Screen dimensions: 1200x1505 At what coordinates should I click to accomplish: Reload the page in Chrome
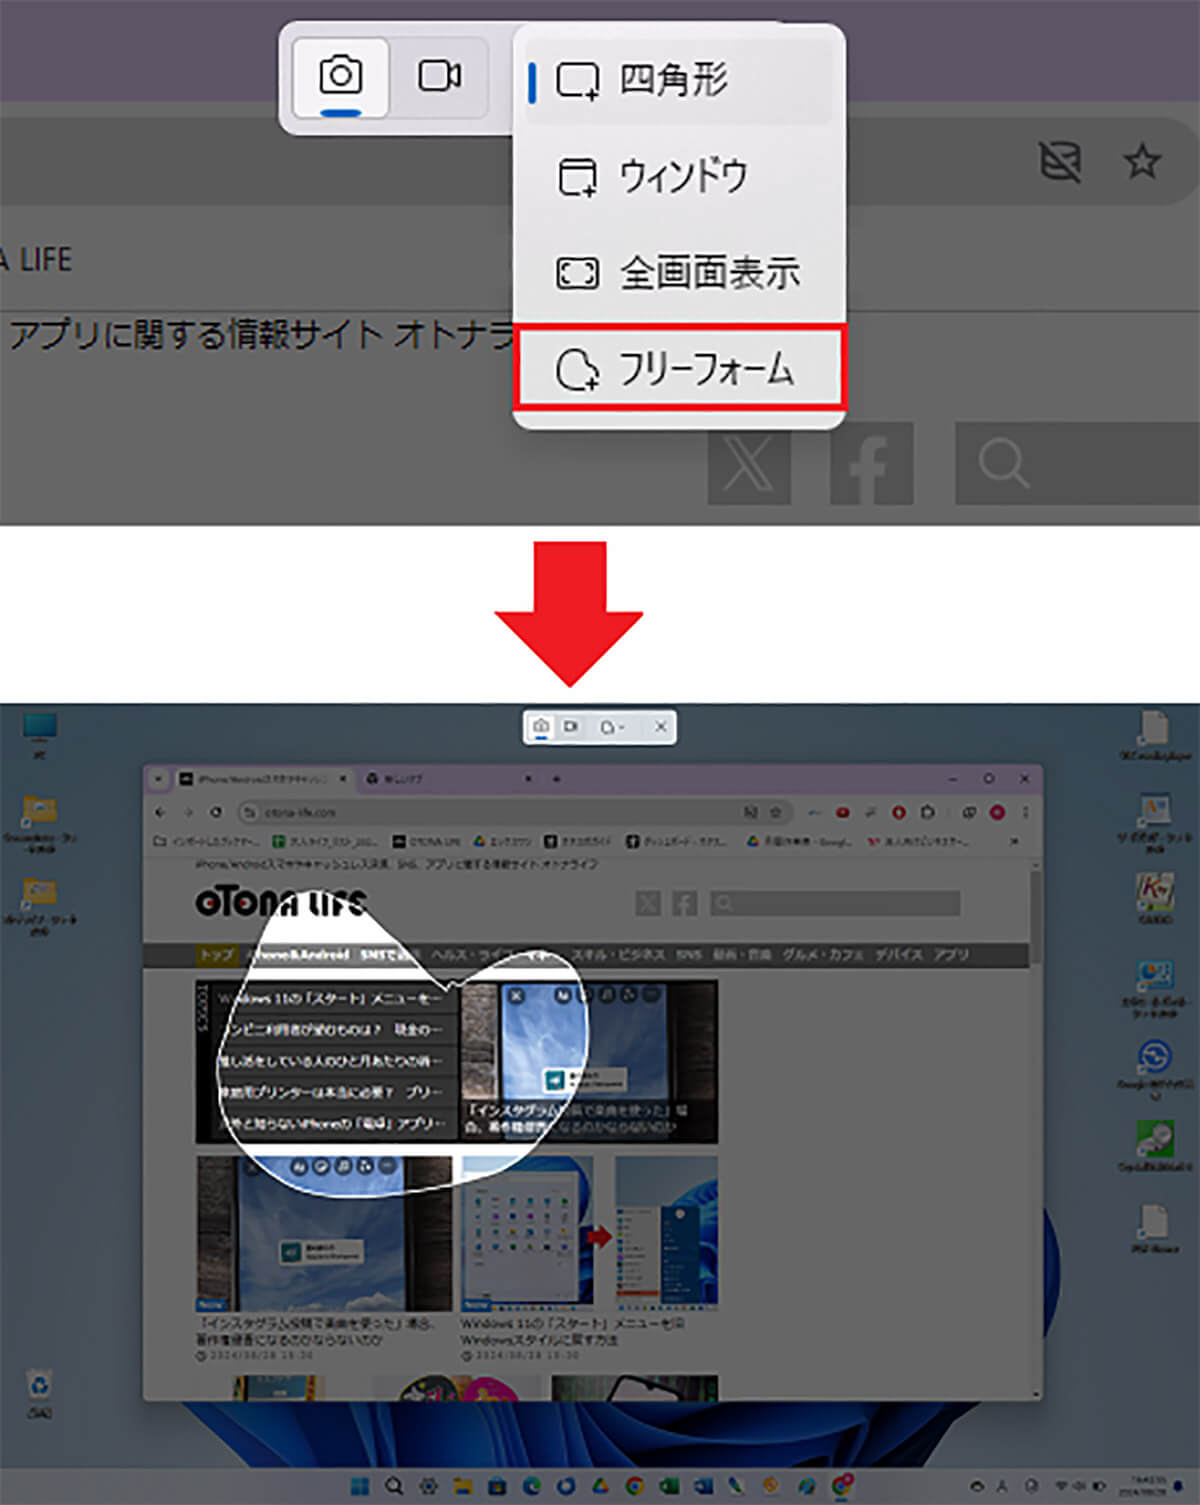tap(217, 812)
